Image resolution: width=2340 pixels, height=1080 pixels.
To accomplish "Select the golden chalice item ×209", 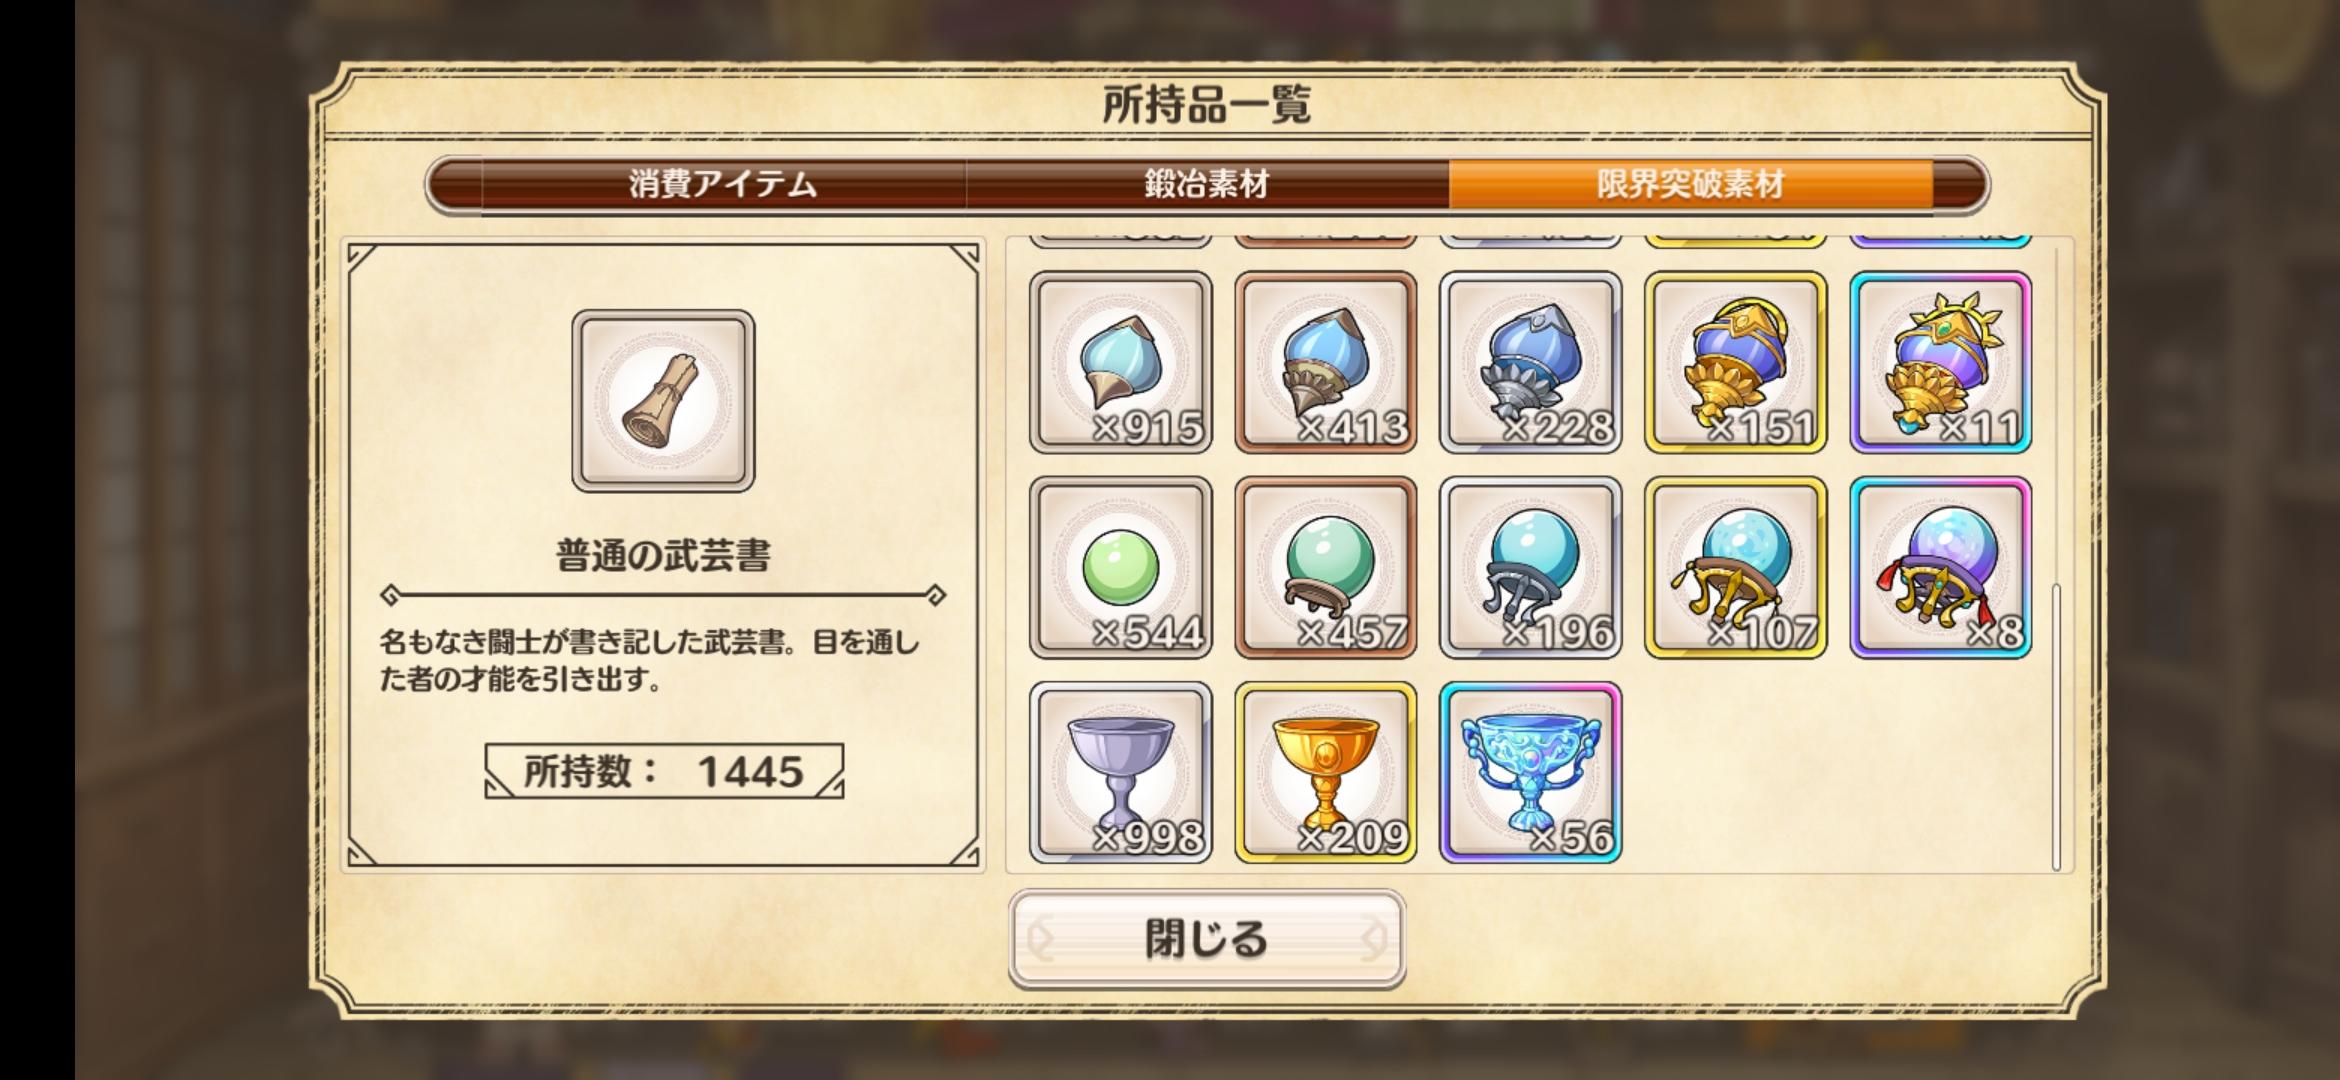I will [1325, 772].
